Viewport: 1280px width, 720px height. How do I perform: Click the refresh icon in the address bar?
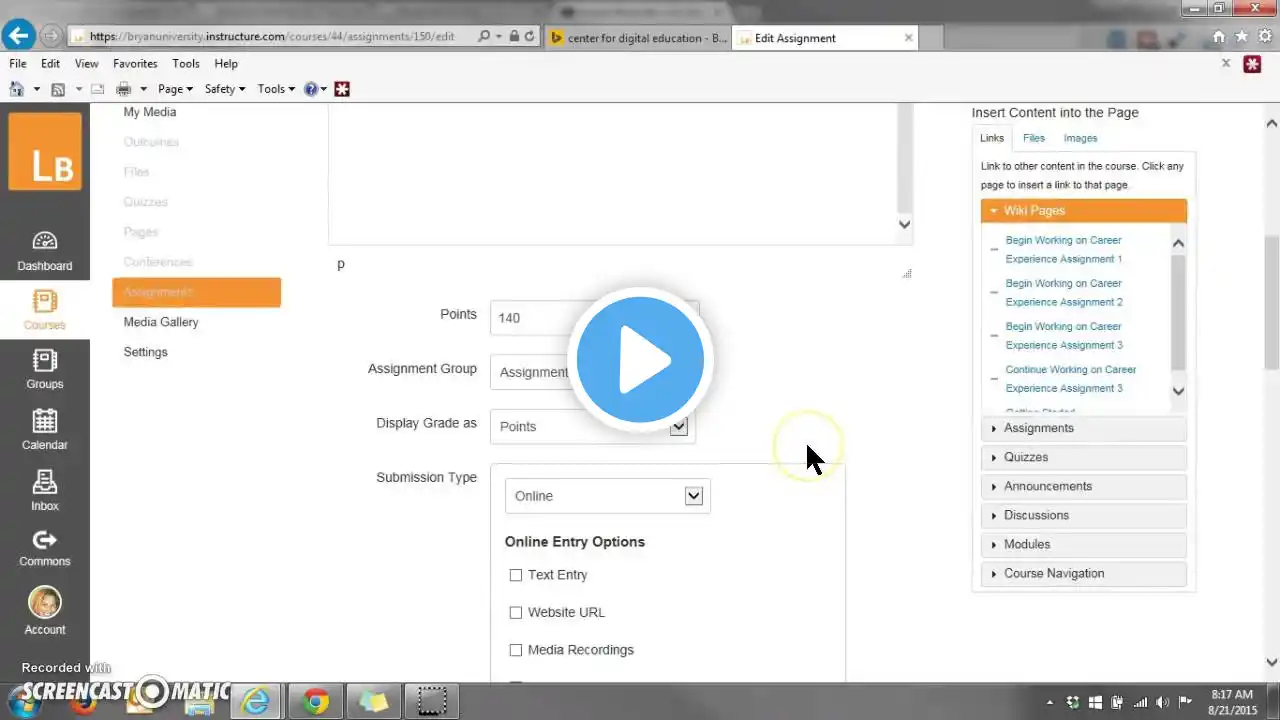pyautogui.click(x=530, y=36)
